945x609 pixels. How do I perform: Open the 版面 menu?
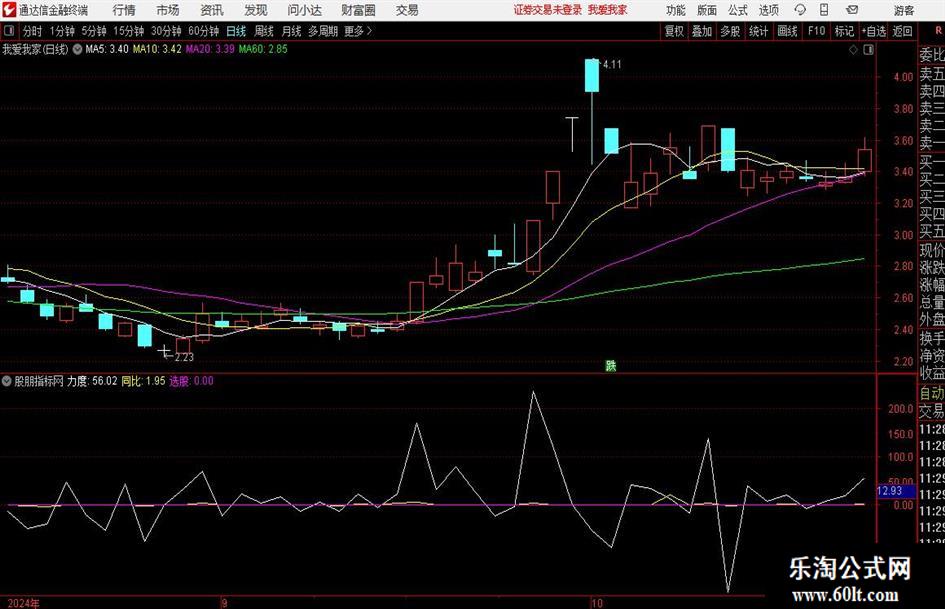tap(706, 10)
